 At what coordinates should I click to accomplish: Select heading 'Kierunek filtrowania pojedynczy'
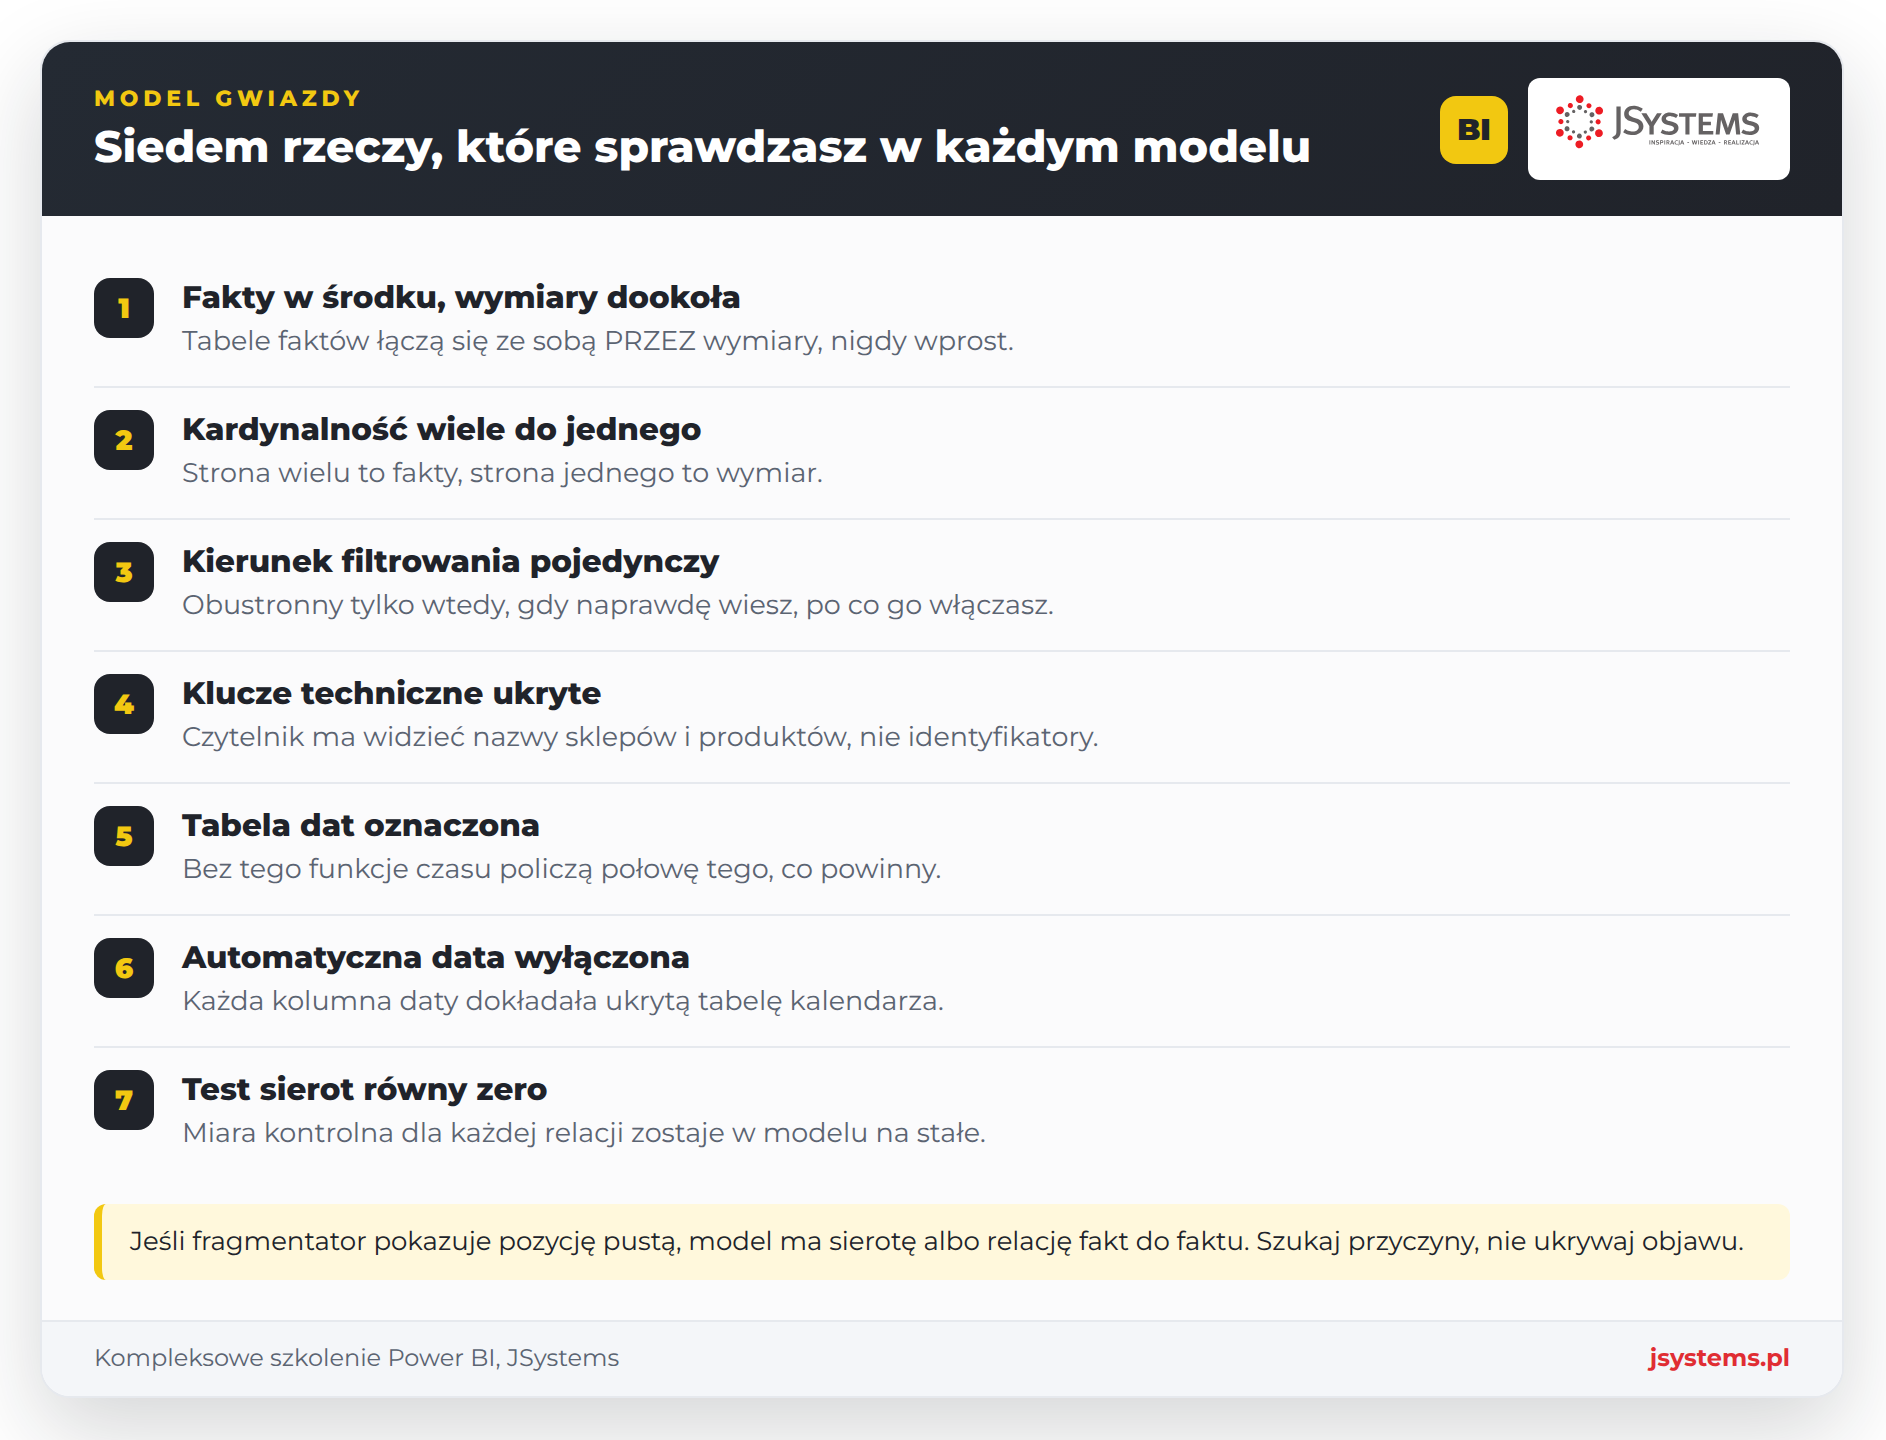coord(450,561)
